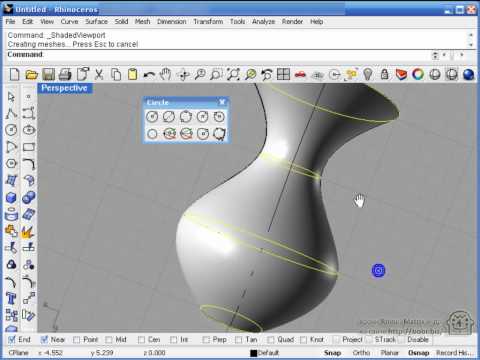
Task: Click the Zoom Extents toolbar icon
Action: click(x=233, y=74)
